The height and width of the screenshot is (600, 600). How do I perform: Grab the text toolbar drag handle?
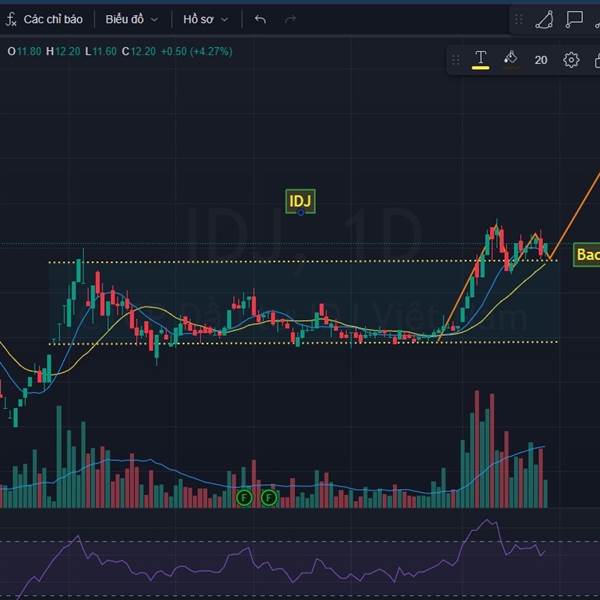point(455,60)
